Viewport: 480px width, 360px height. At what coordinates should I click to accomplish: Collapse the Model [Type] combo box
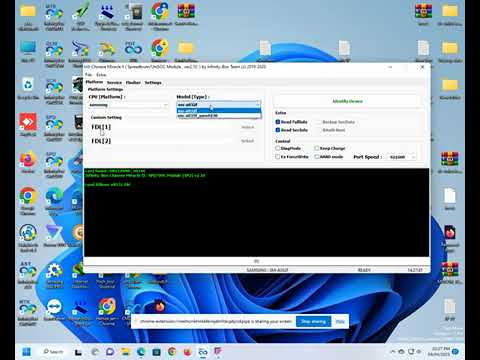point(218,104)
